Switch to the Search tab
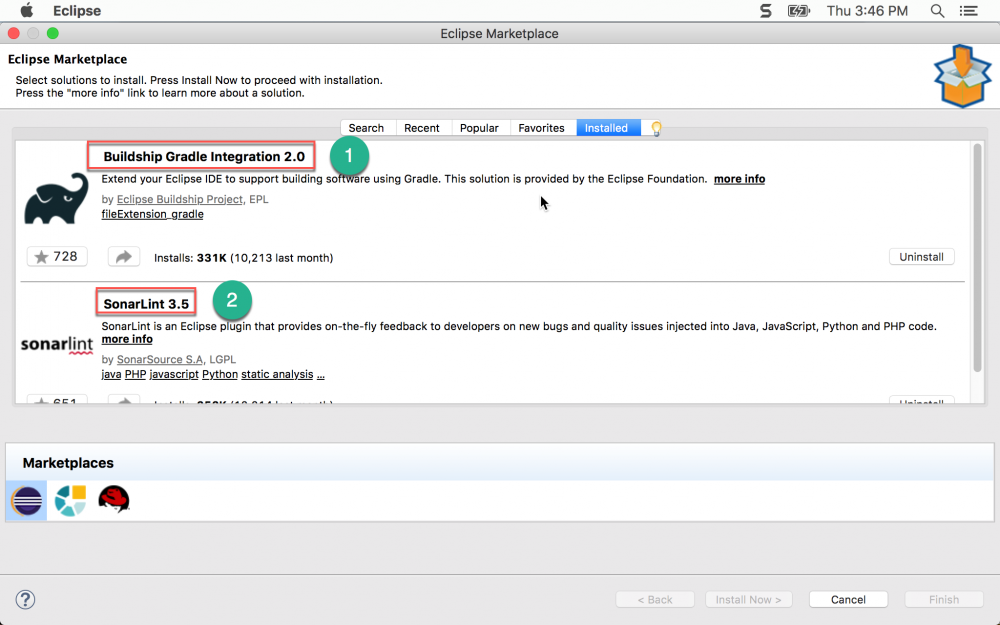This screenshot has height=625, width=1000. click(367, 128)
